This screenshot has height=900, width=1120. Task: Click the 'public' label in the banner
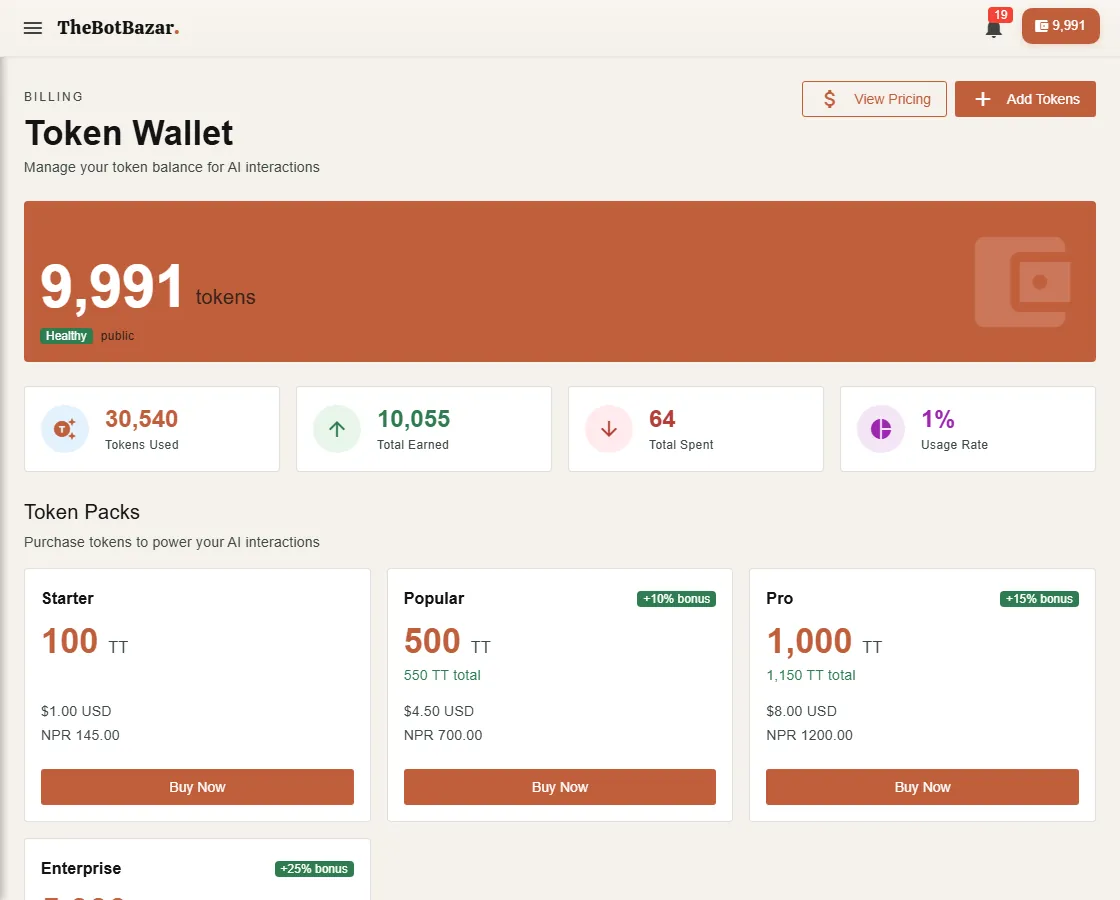[117, 336]
